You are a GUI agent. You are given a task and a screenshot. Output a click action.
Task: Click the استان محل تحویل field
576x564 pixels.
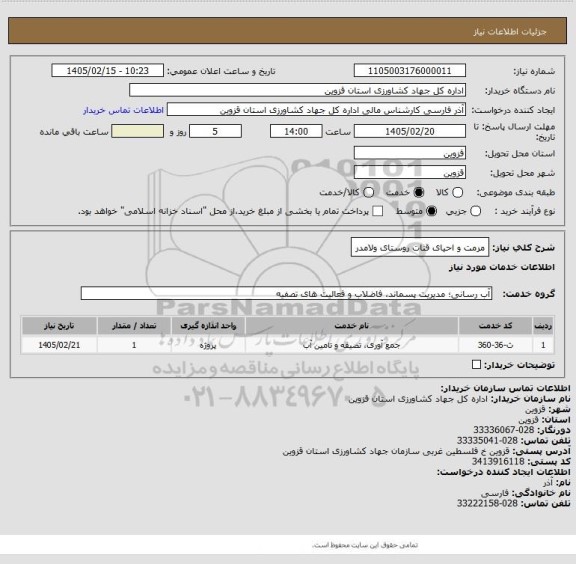click(410, 153)
